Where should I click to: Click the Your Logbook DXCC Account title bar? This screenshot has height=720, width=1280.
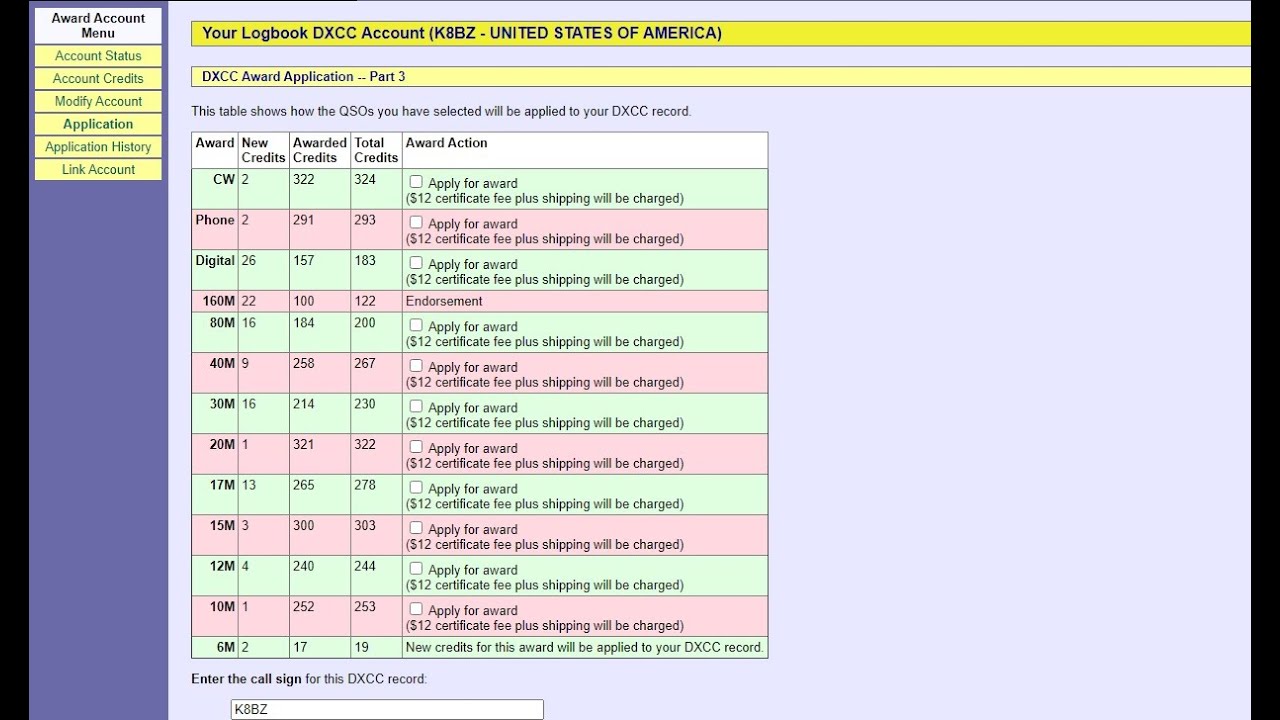(720, 33)
